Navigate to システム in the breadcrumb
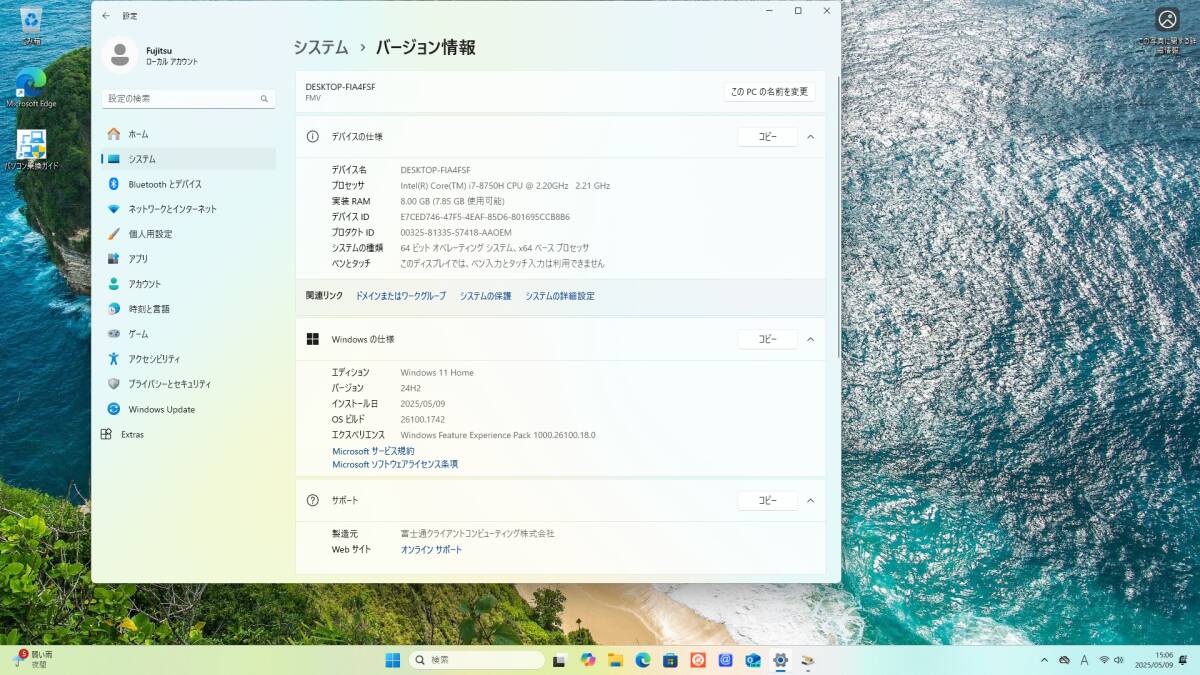1200x675 pixels. [321, 47]
